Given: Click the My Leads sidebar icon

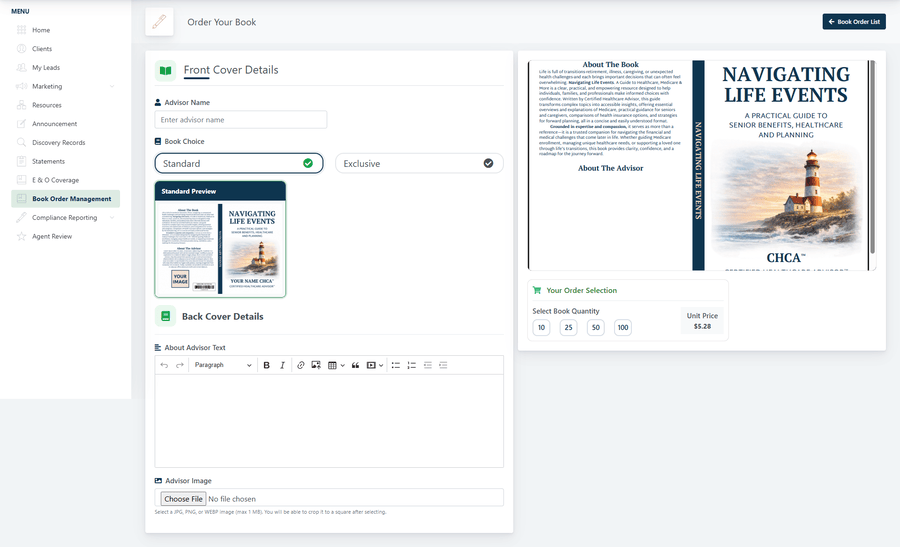Looking at the screenshot, I should pos(21,68).
